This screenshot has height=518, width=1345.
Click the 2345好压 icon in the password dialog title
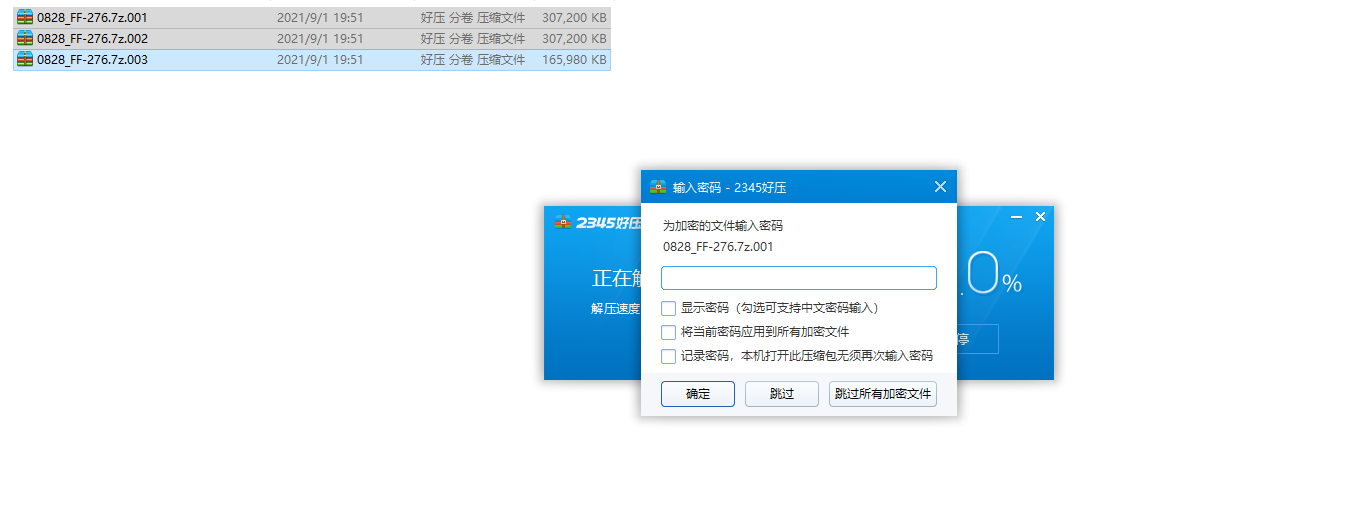tap(658, 187)
